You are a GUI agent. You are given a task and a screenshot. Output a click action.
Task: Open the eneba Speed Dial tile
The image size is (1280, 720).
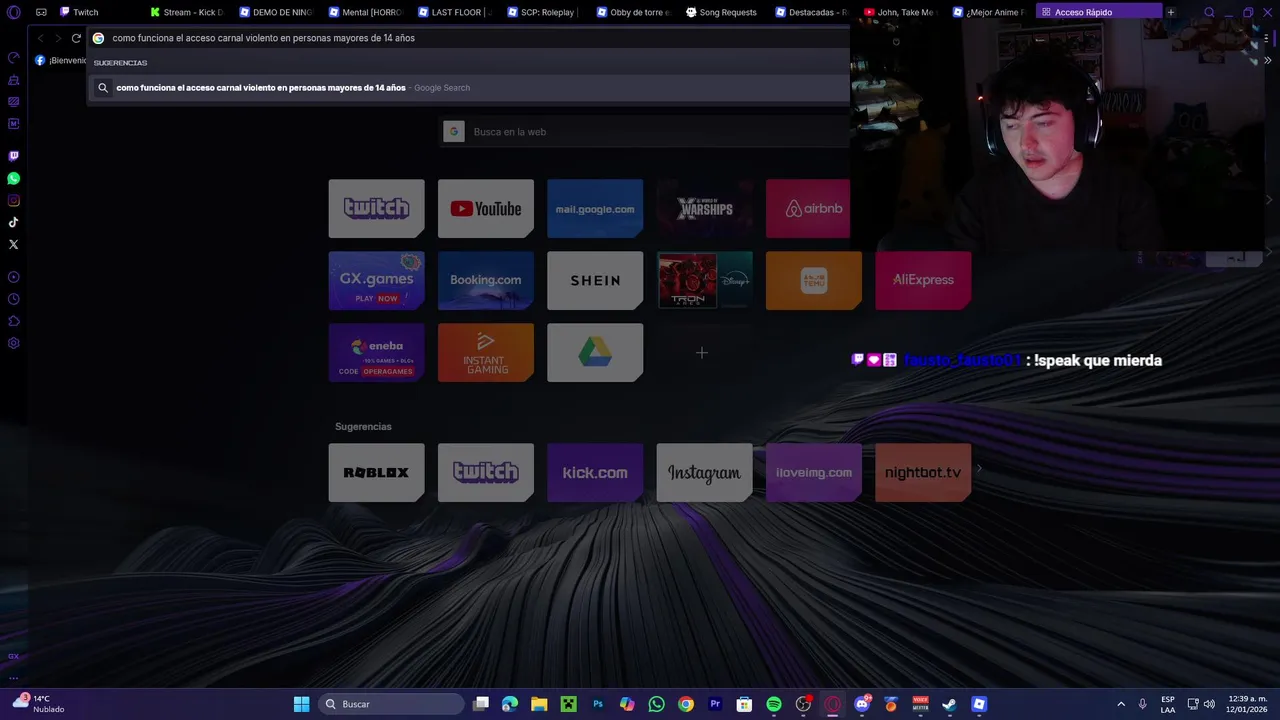pyautogui.click(x=376, y=352)
